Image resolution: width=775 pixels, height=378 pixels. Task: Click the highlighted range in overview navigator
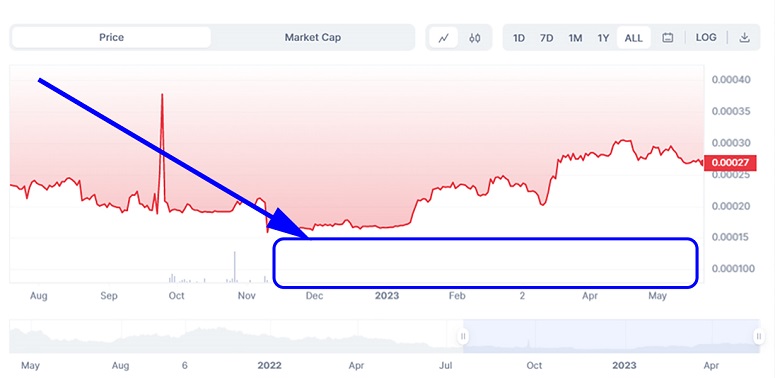tap(611, 336)
